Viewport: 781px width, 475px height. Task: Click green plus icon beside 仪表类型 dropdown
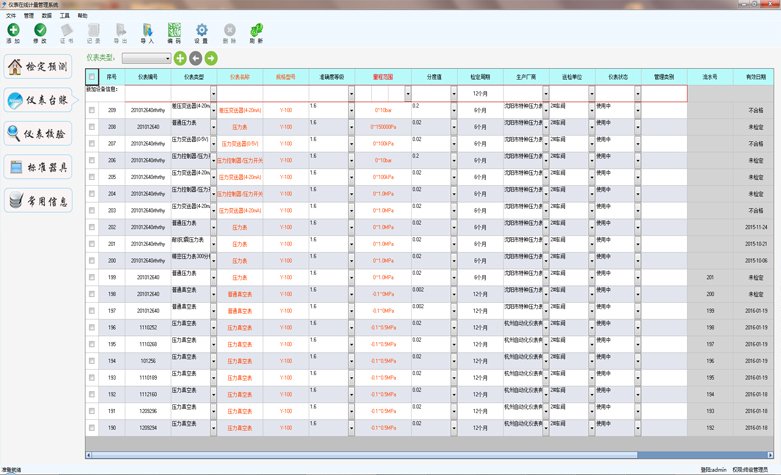click(x=181, y=59)
